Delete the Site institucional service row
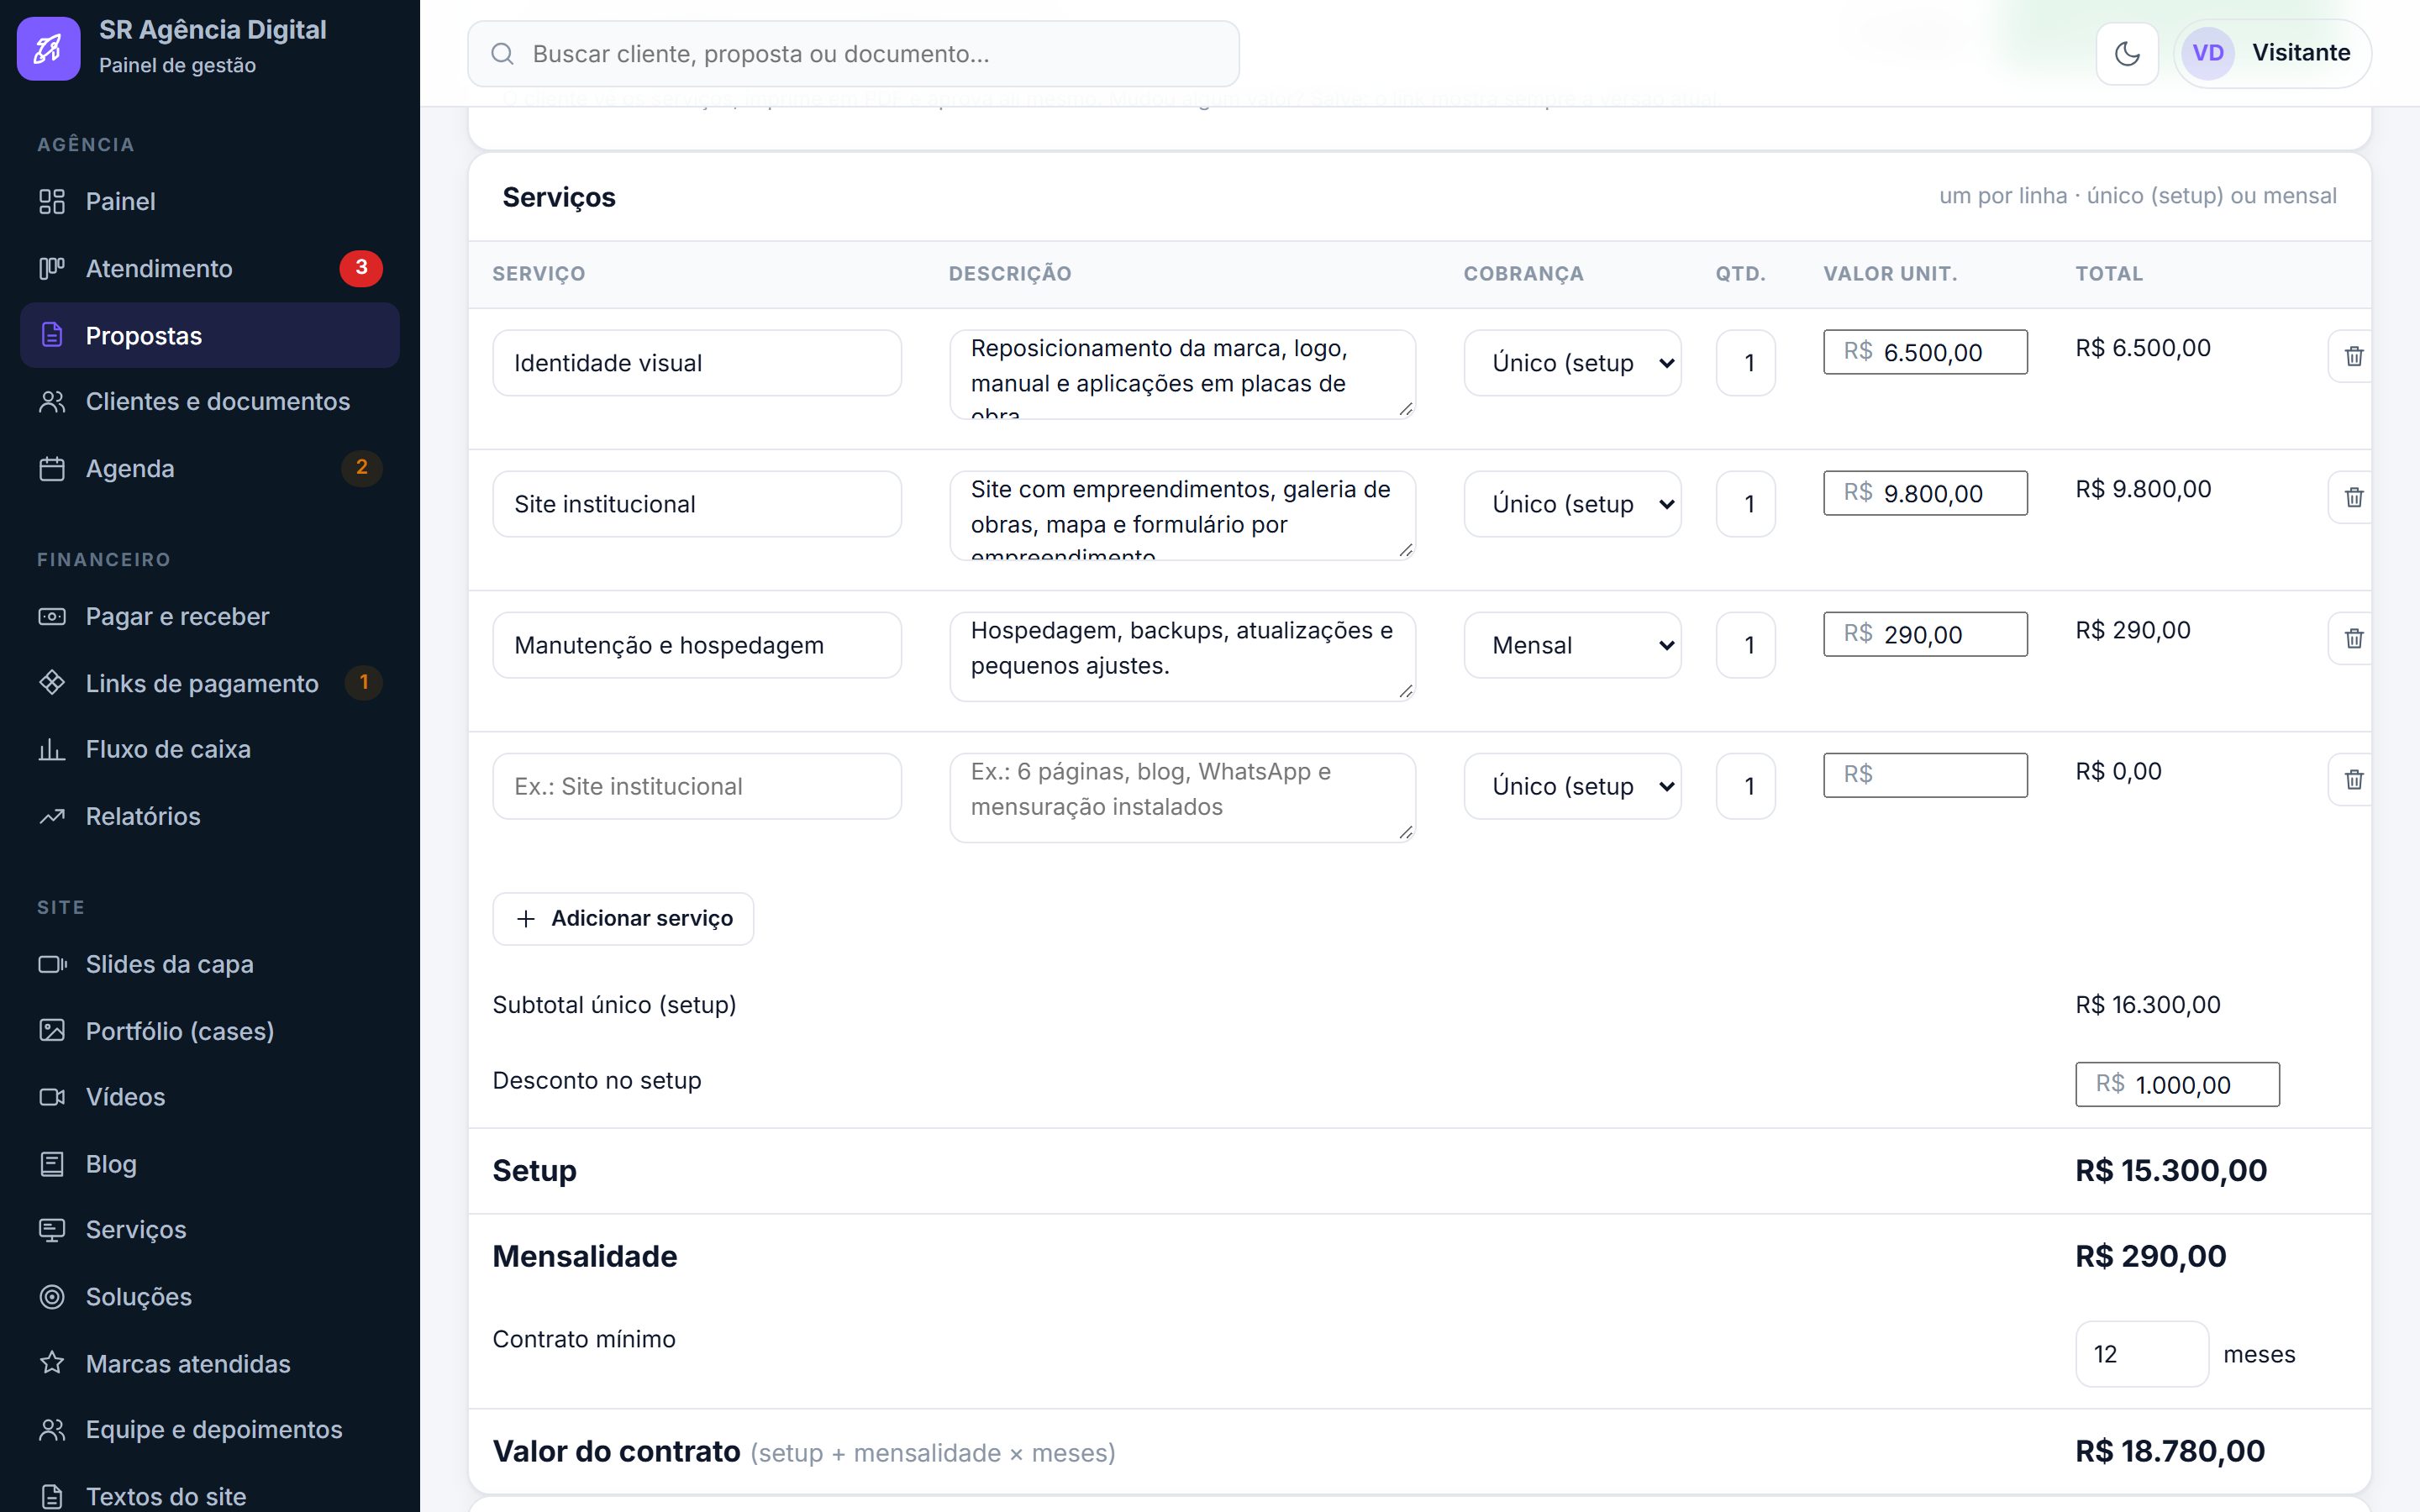The height and width of the screenshot is (1512, 2420). point(2353,497)
